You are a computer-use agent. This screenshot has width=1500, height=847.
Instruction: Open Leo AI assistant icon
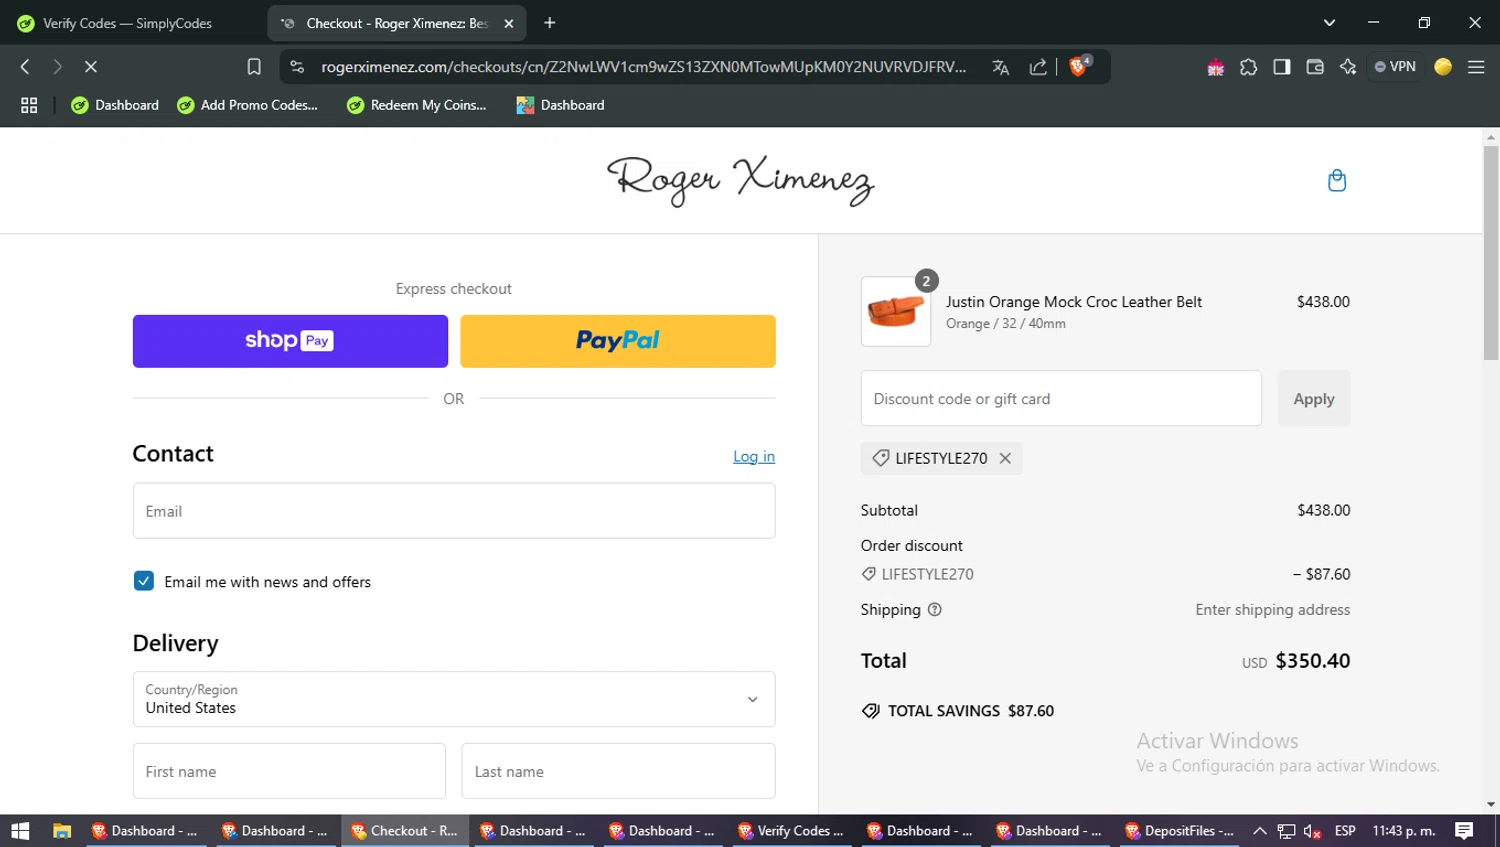[x=1348, y=67]
